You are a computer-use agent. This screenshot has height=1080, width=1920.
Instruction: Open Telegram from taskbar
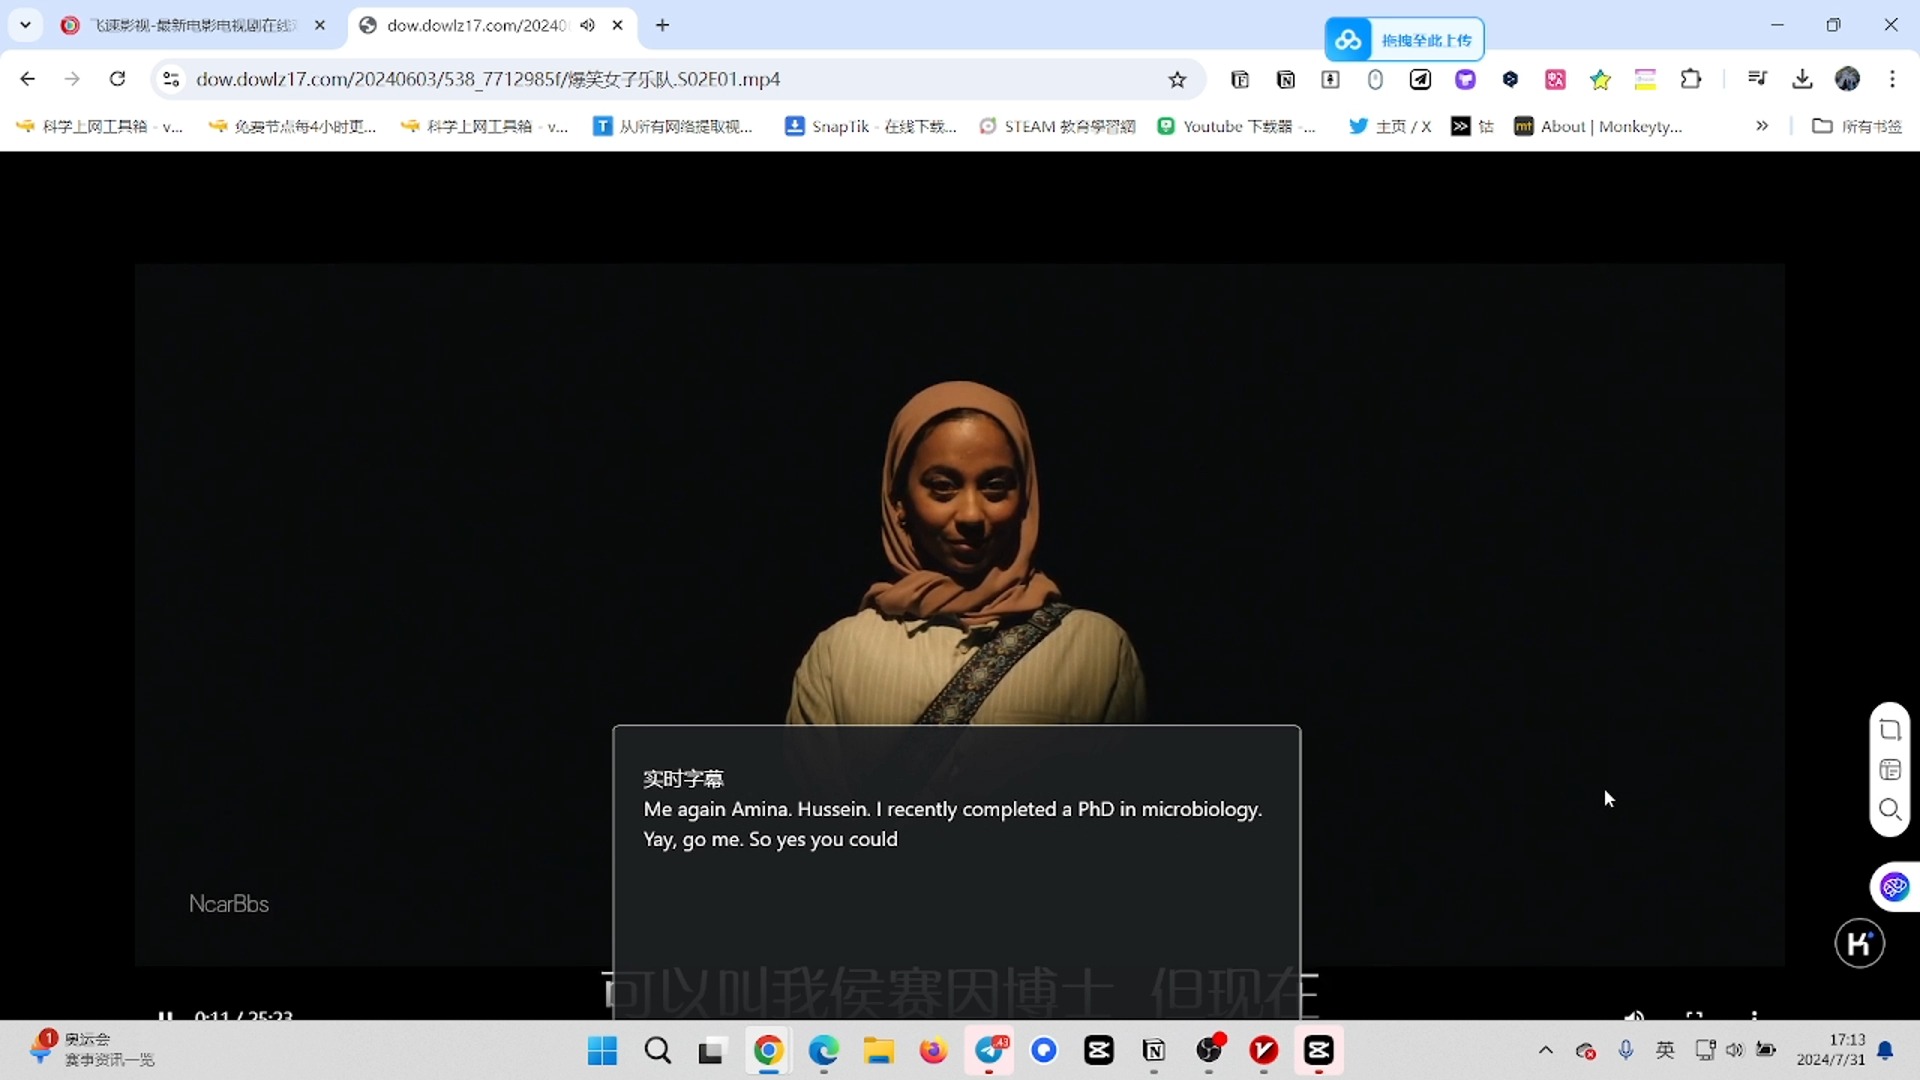[x=989, y=1050]
